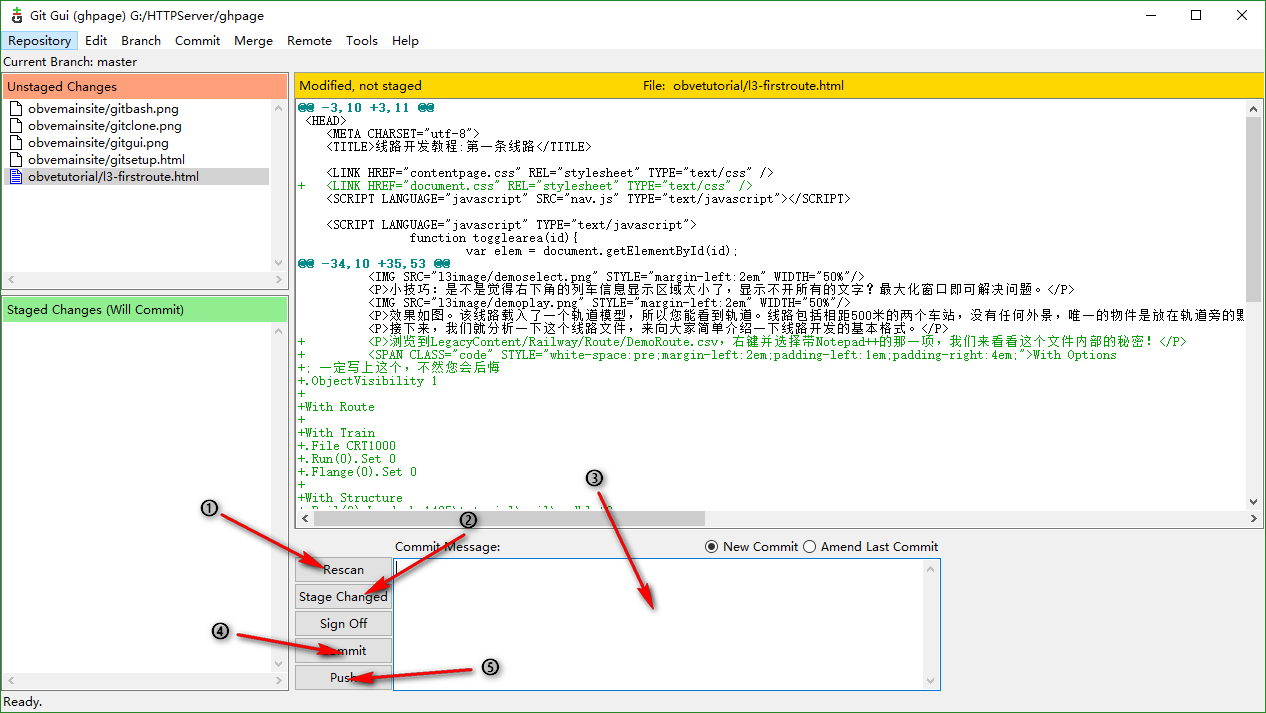Open the Branch menu
1266x713 pixels.
(x=141, y=40)
